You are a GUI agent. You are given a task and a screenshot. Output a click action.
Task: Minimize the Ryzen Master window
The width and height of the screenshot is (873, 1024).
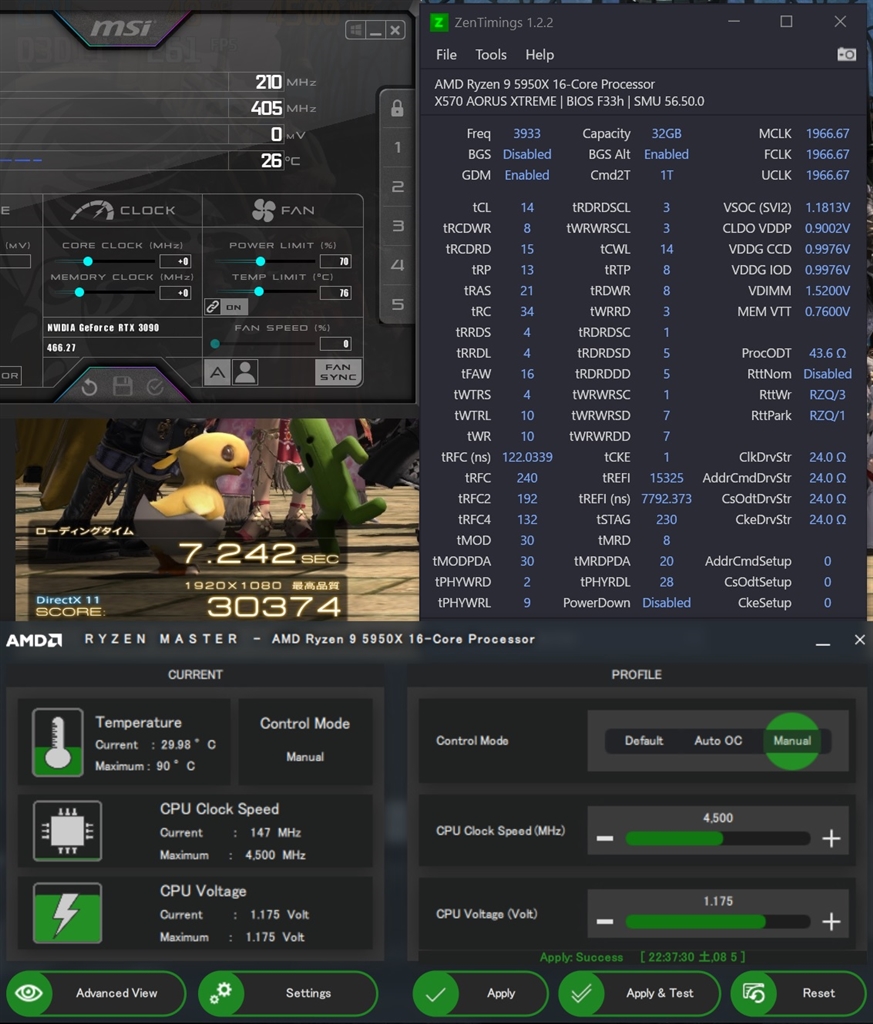823,644
